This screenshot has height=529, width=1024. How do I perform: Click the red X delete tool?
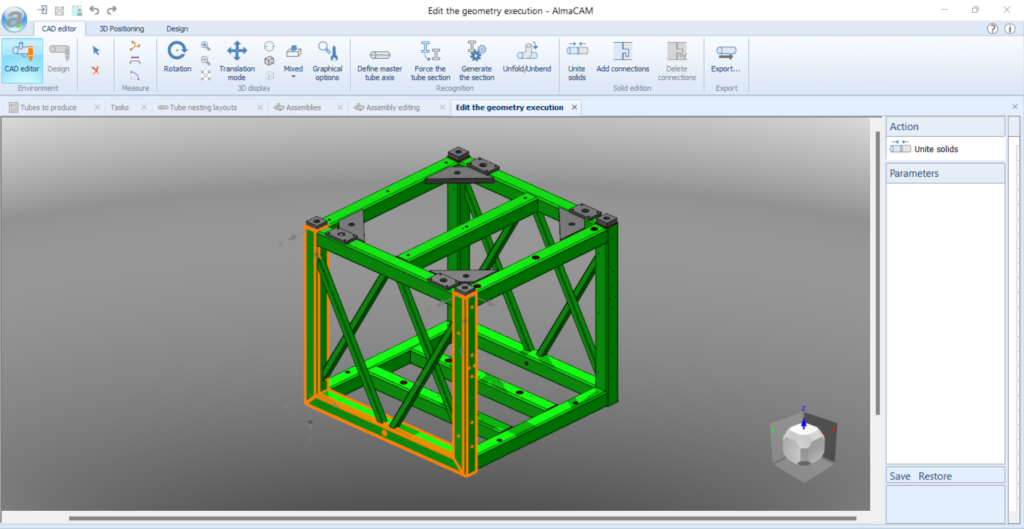(96, 70)
